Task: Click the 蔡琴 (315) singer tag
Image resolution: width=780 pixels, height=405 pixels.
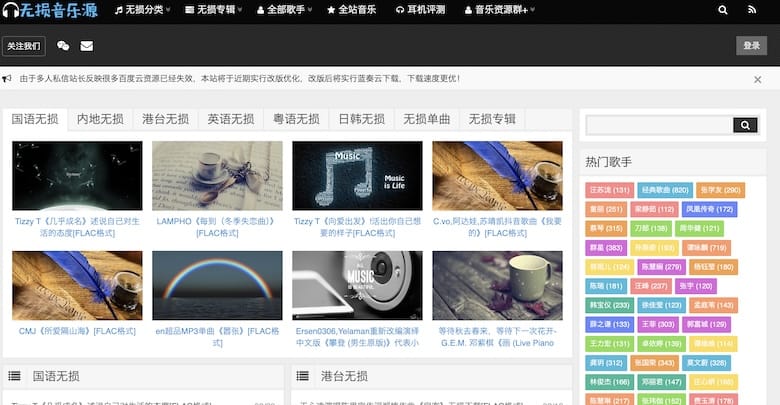Action: pos(606,228)
